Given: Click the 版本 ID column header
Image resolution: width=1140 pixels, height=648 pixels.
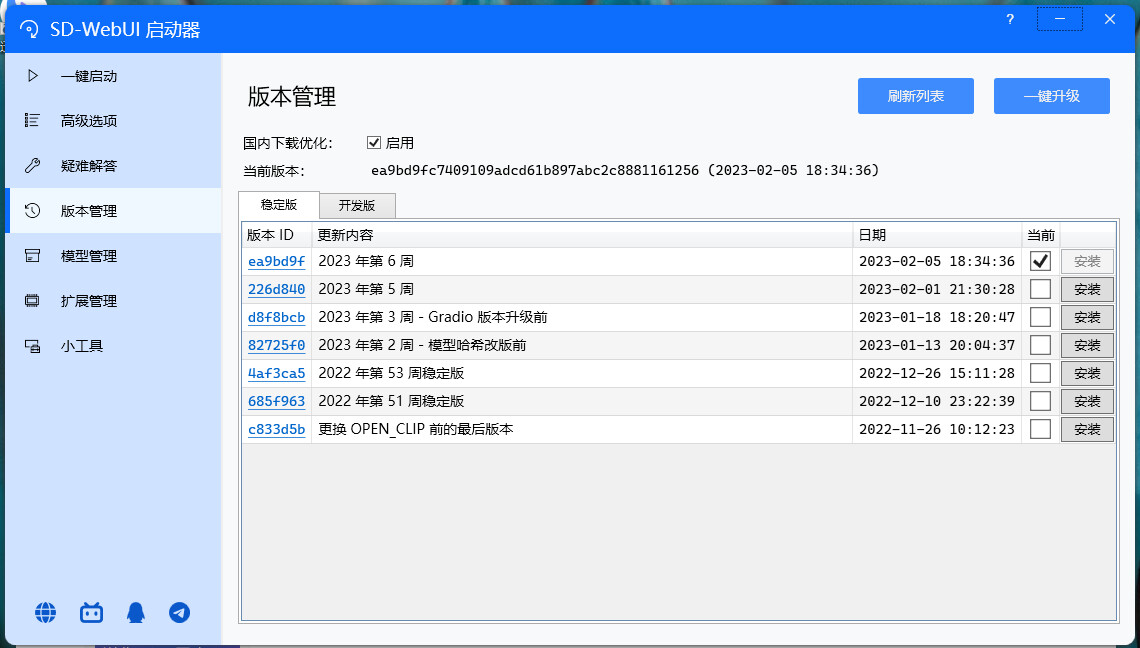Looking at the screenshot, I should coord(278,235).
